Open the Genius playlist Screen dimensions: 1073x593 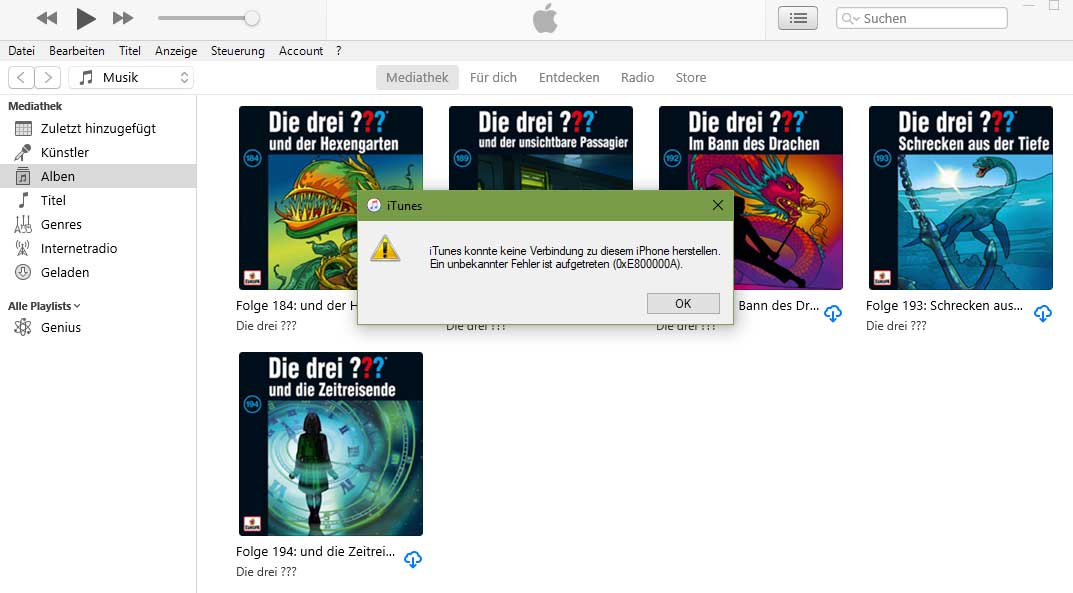click(x=98, y=328)
